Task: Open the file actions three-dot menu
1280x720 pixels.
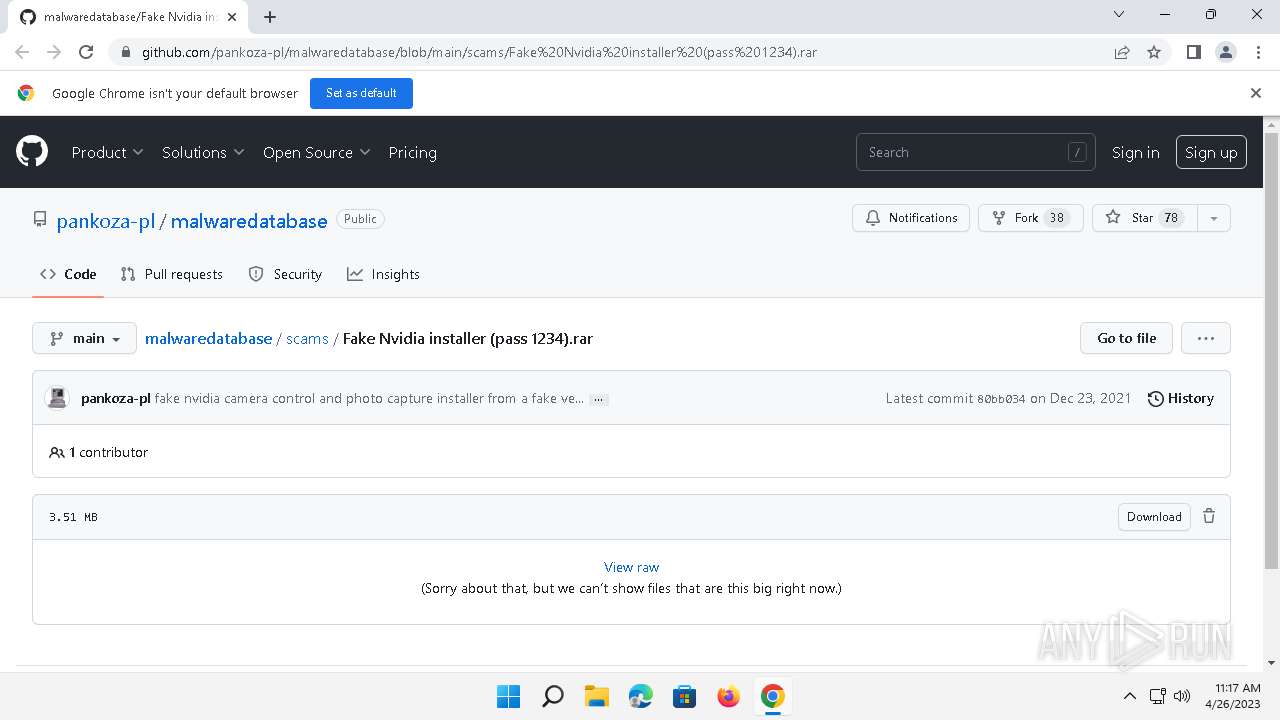Action: pyautogui.click(x=1205, y=338)
